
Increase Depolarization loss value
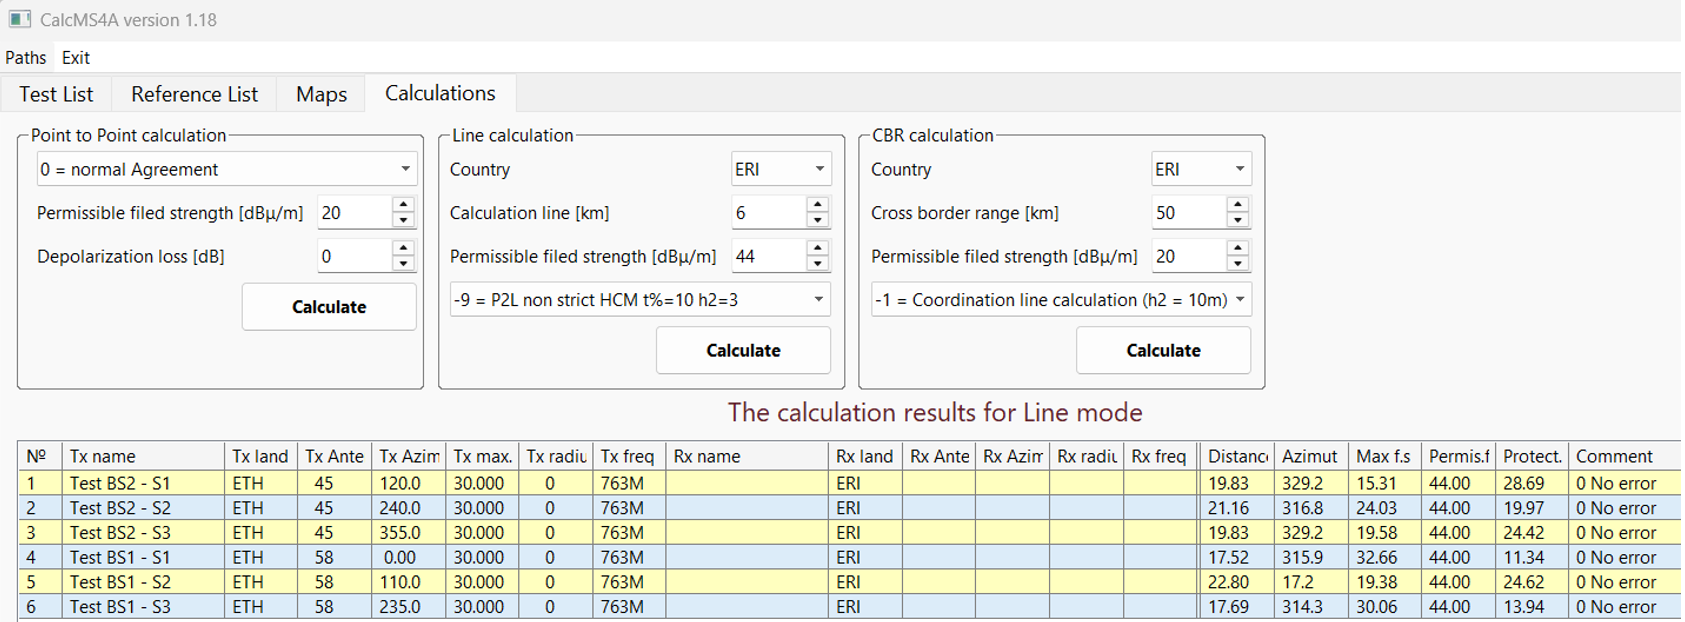pos(403,248)
